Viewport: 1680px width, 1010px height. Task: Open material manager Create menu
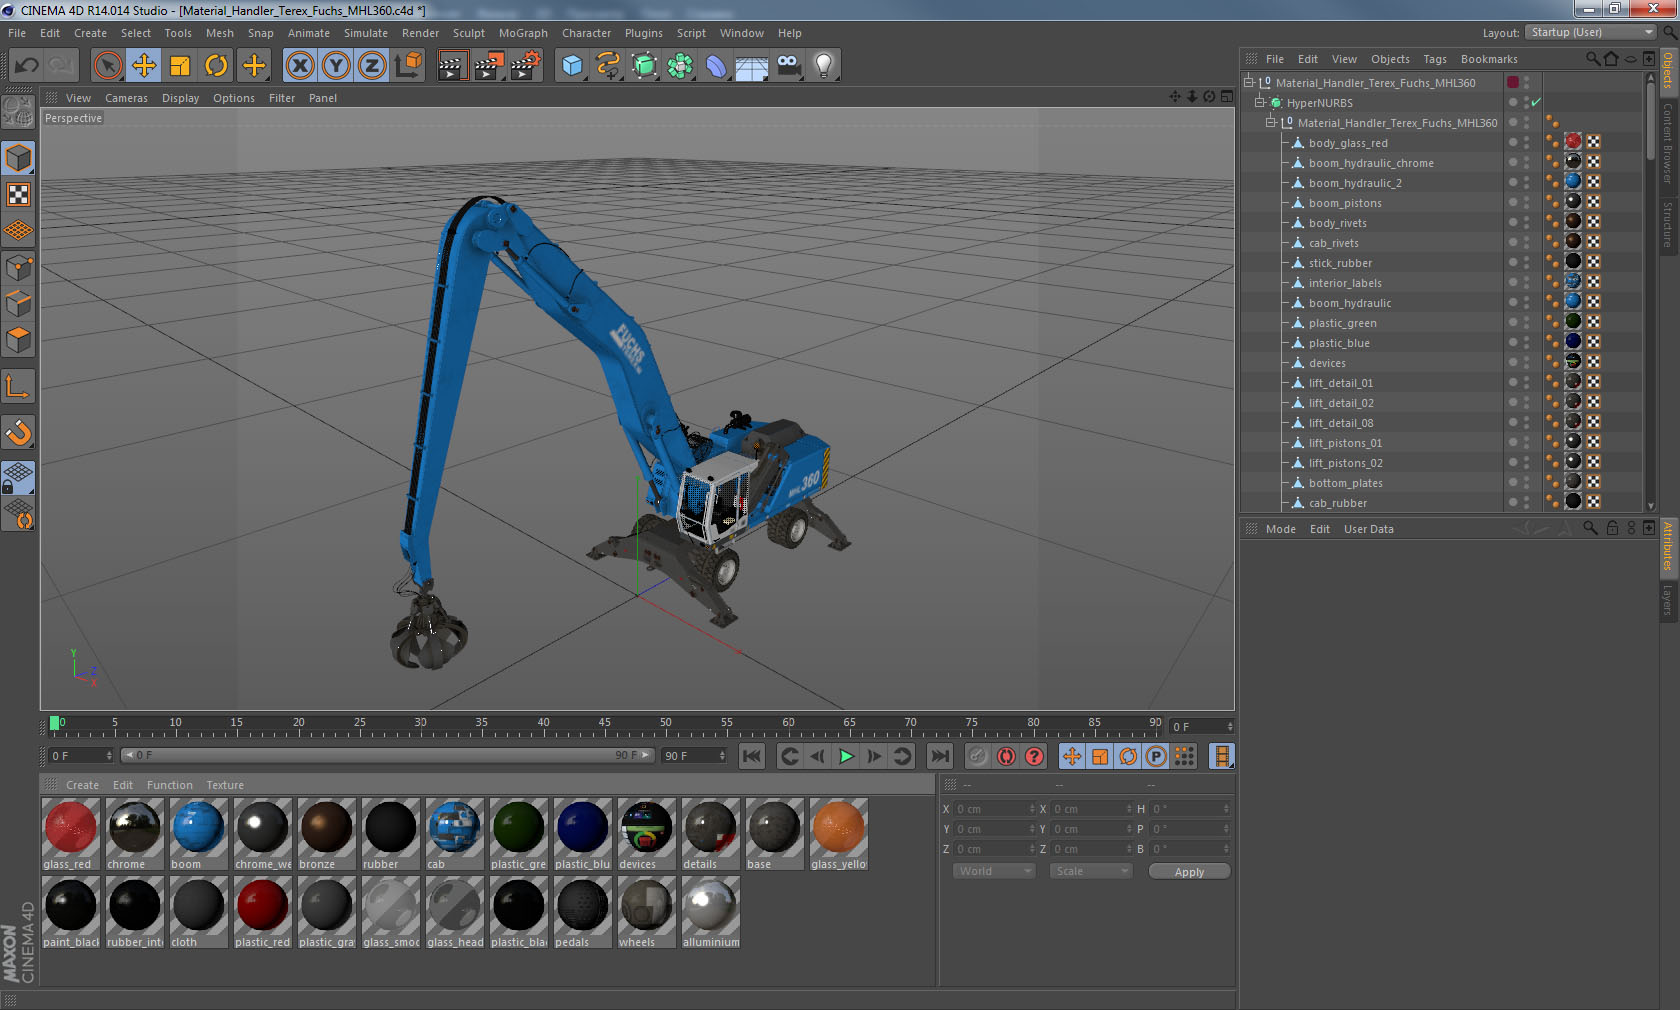tap(82, 785)
